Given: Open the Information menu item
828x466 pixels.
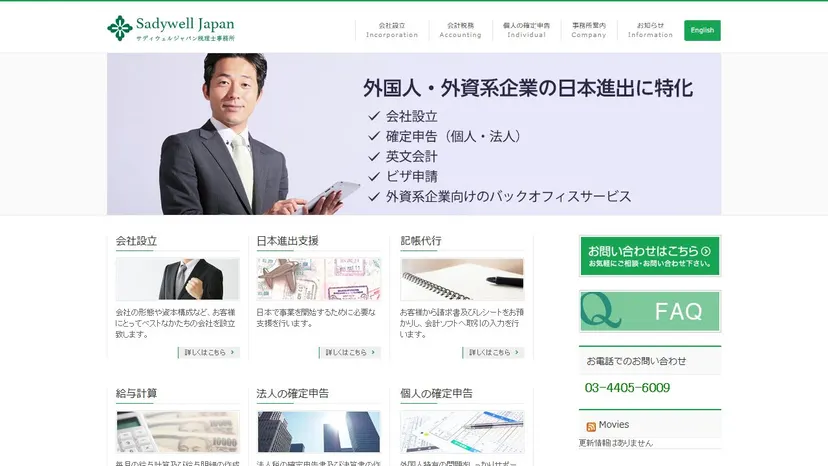Looking at the screenshot, I should pos(650,30).
